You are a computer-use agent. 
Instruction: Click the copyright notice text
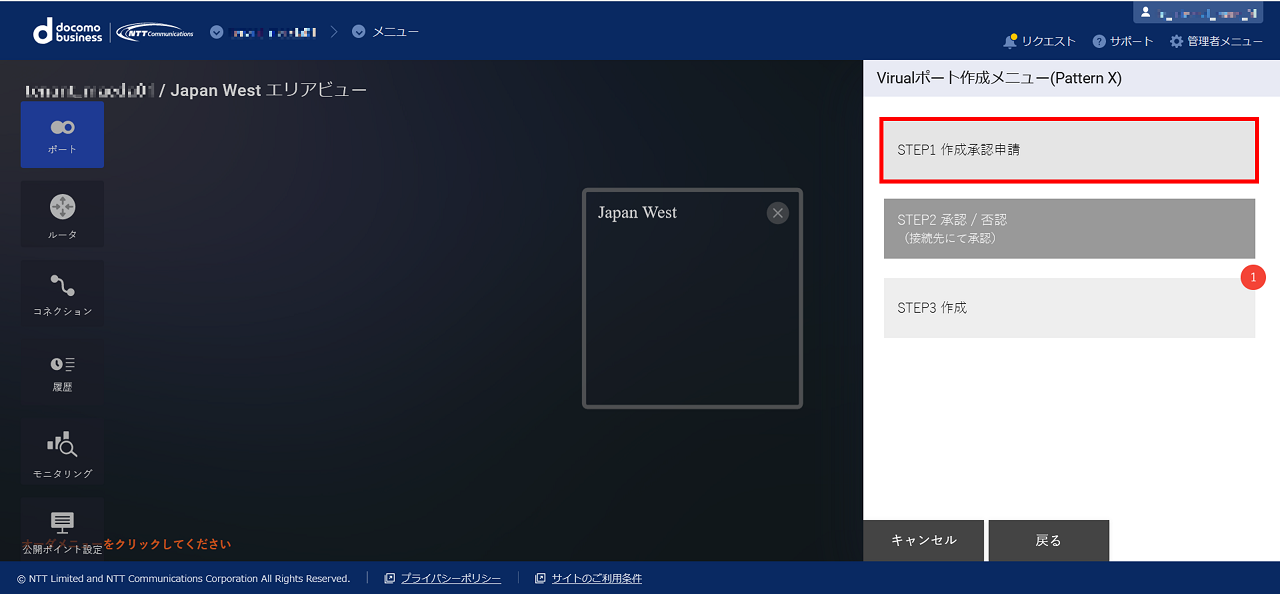pos(184,578)
